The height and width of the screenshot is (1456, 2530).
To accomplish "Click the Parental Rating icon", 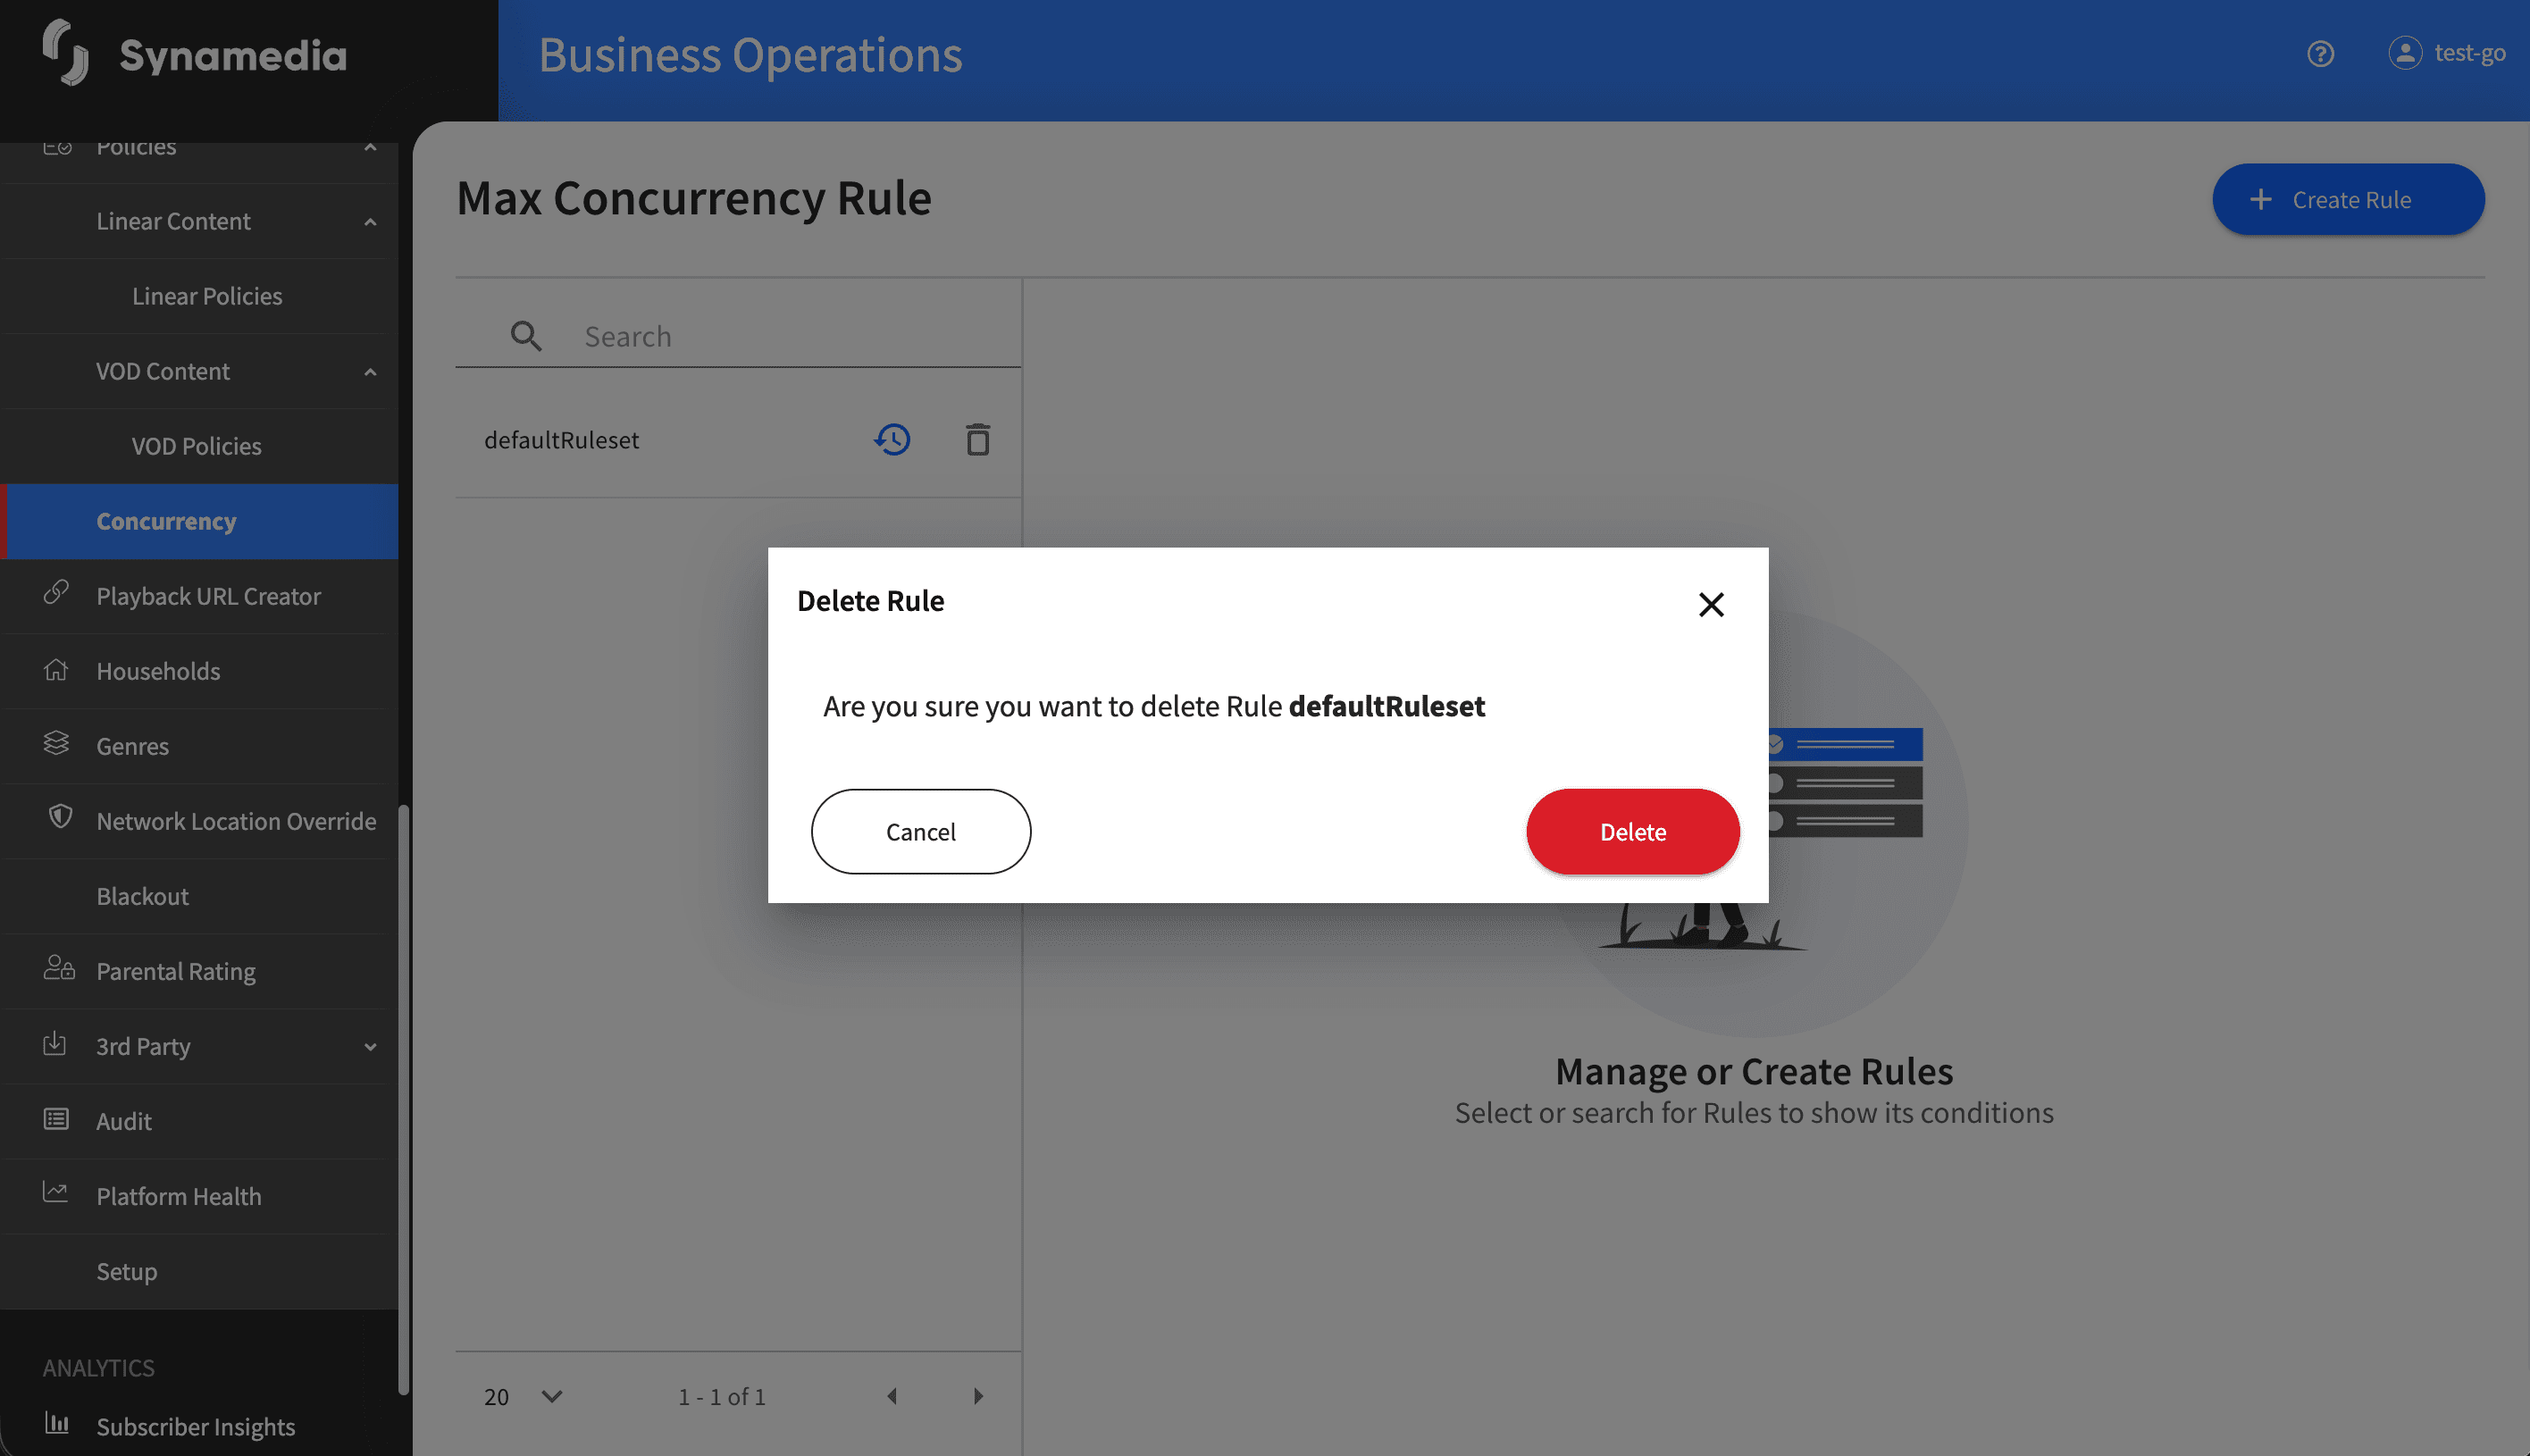I will tap(59, 968).
